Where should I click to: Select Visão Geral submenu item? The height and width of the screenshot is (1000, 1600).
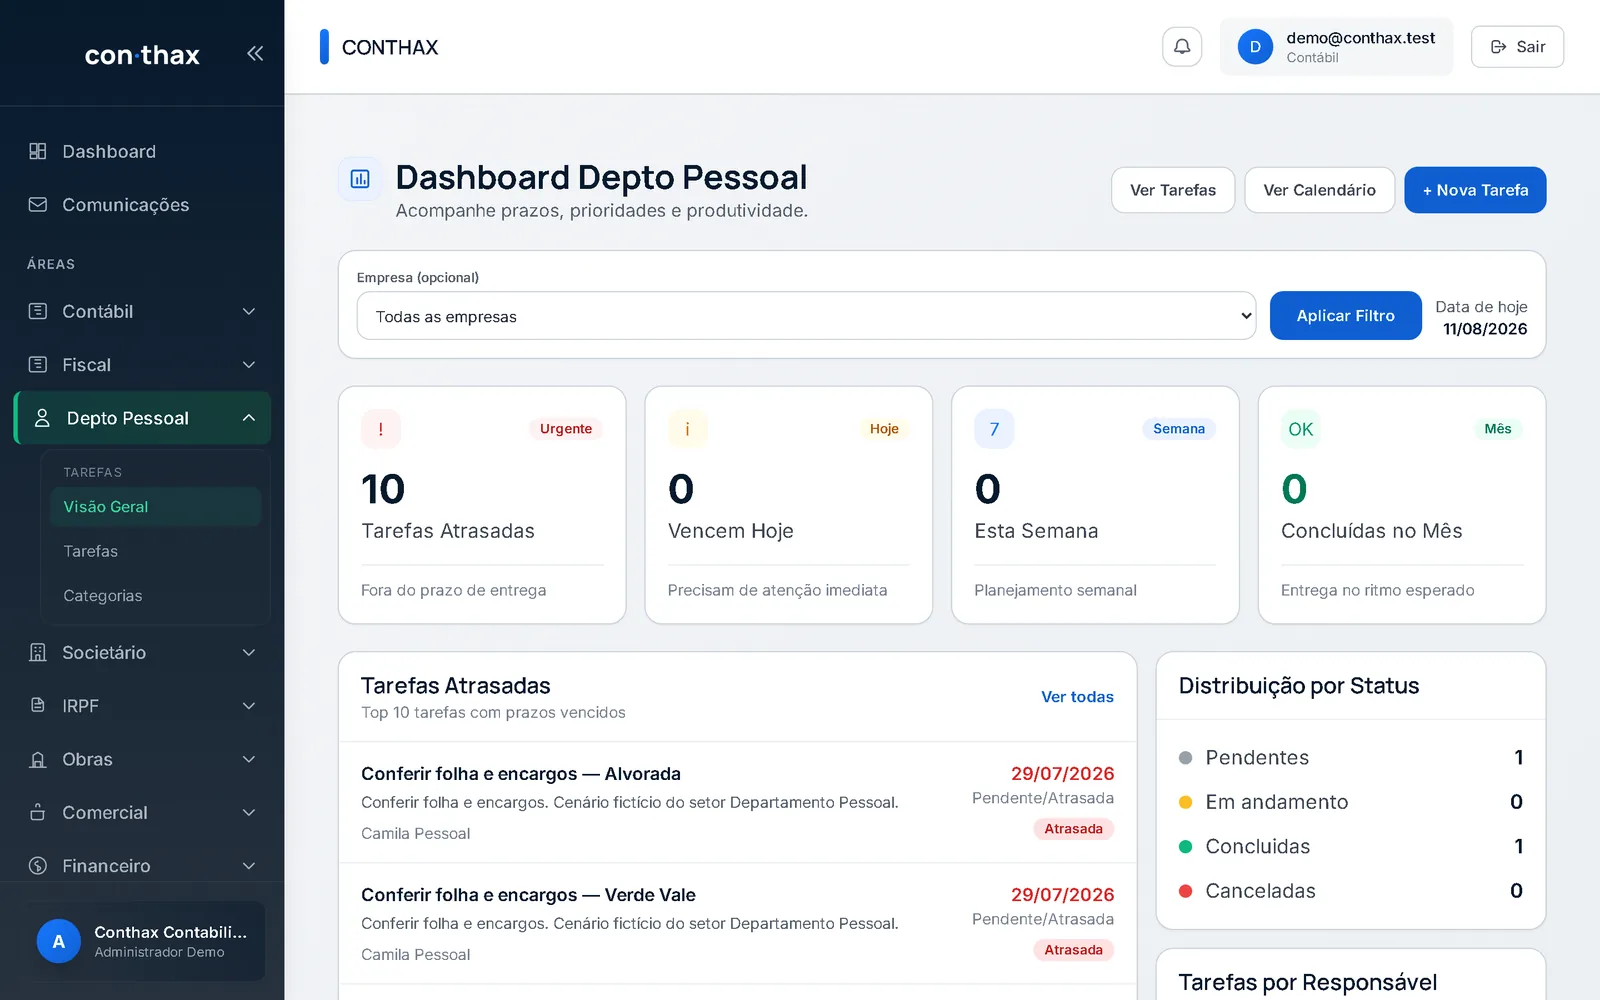click(155, 507)
